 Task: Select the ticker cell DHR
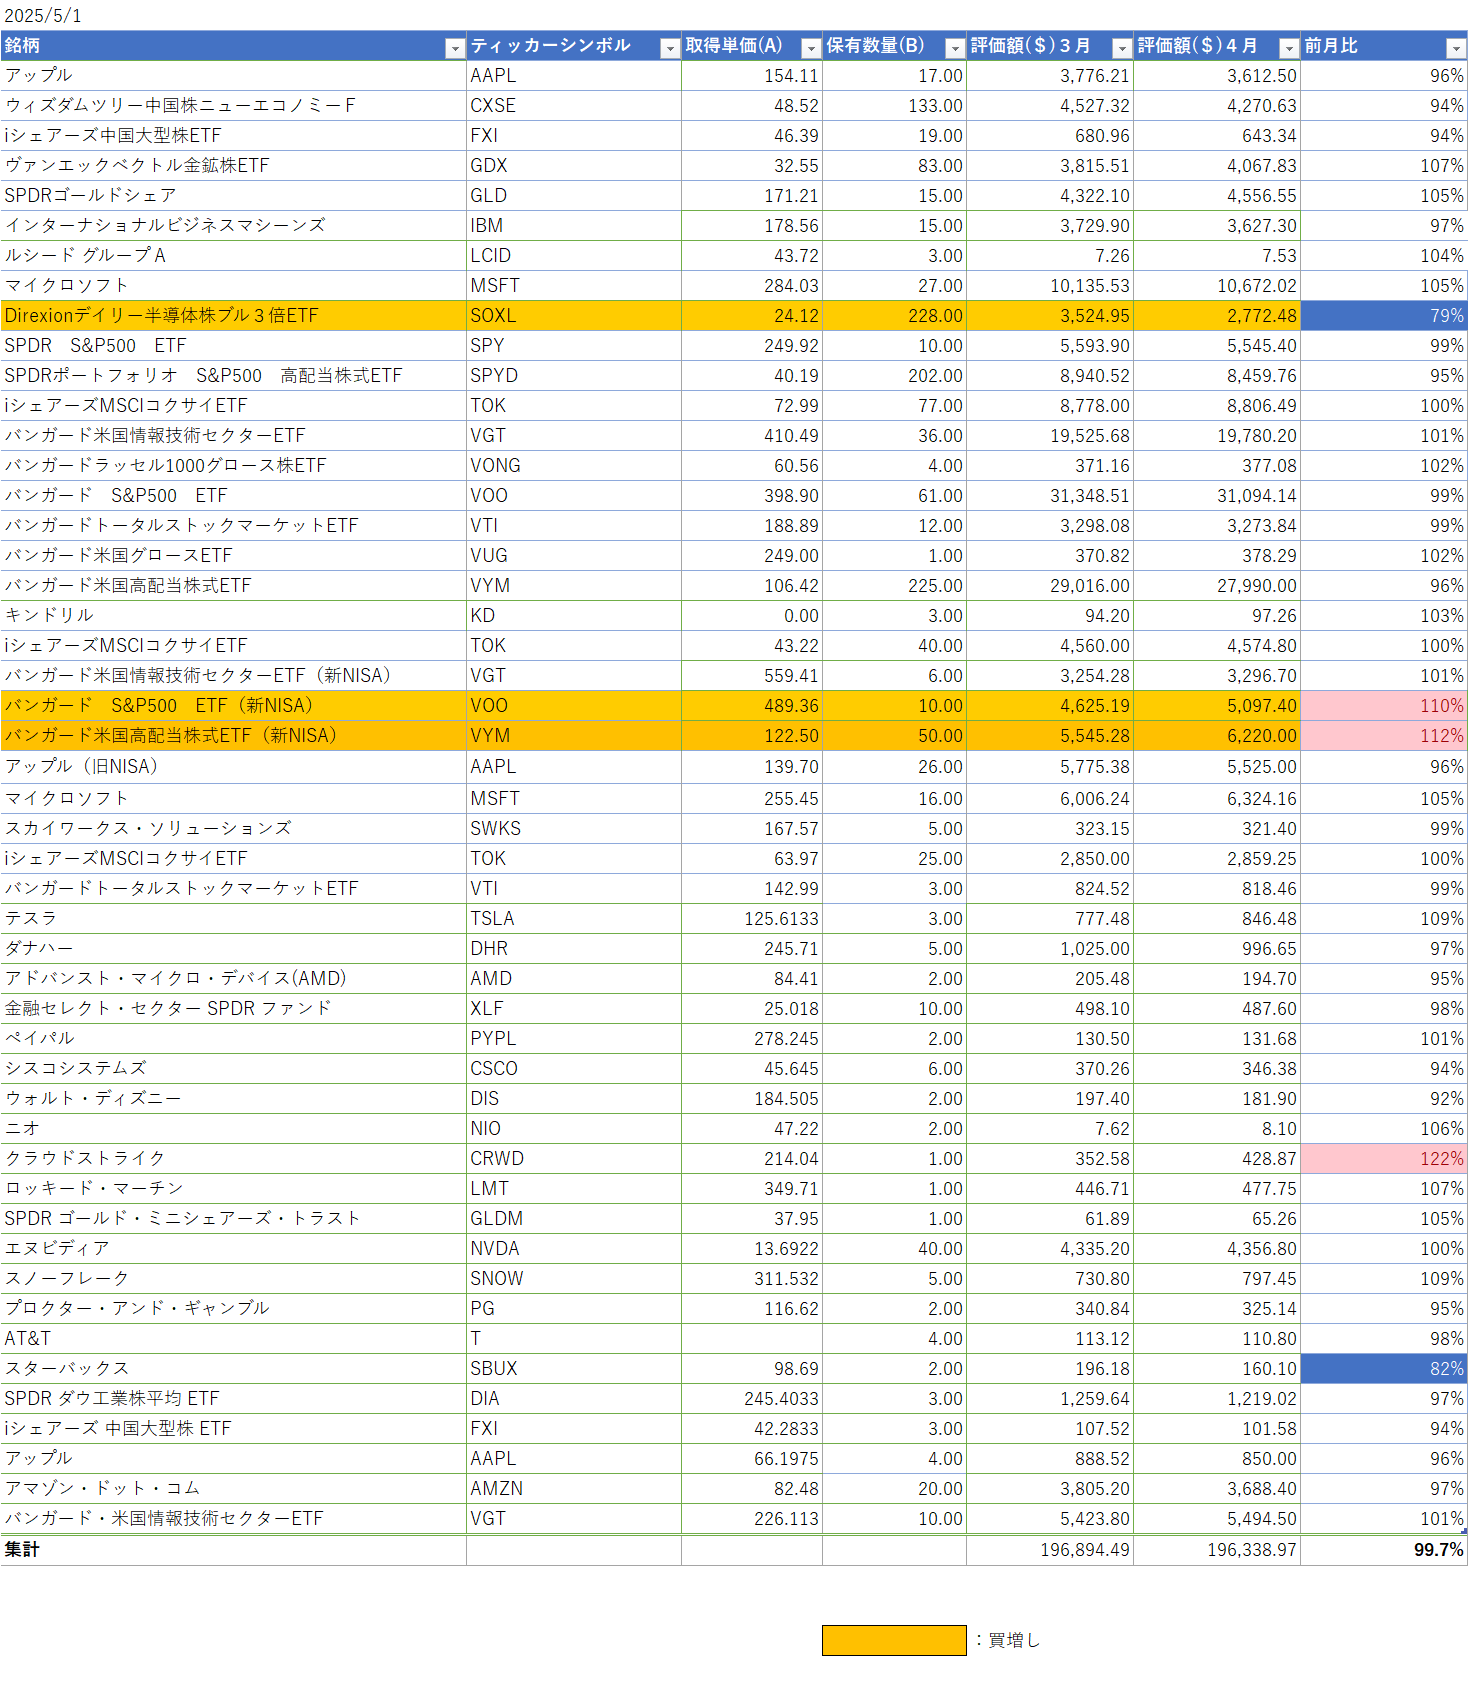coord(574,949)
